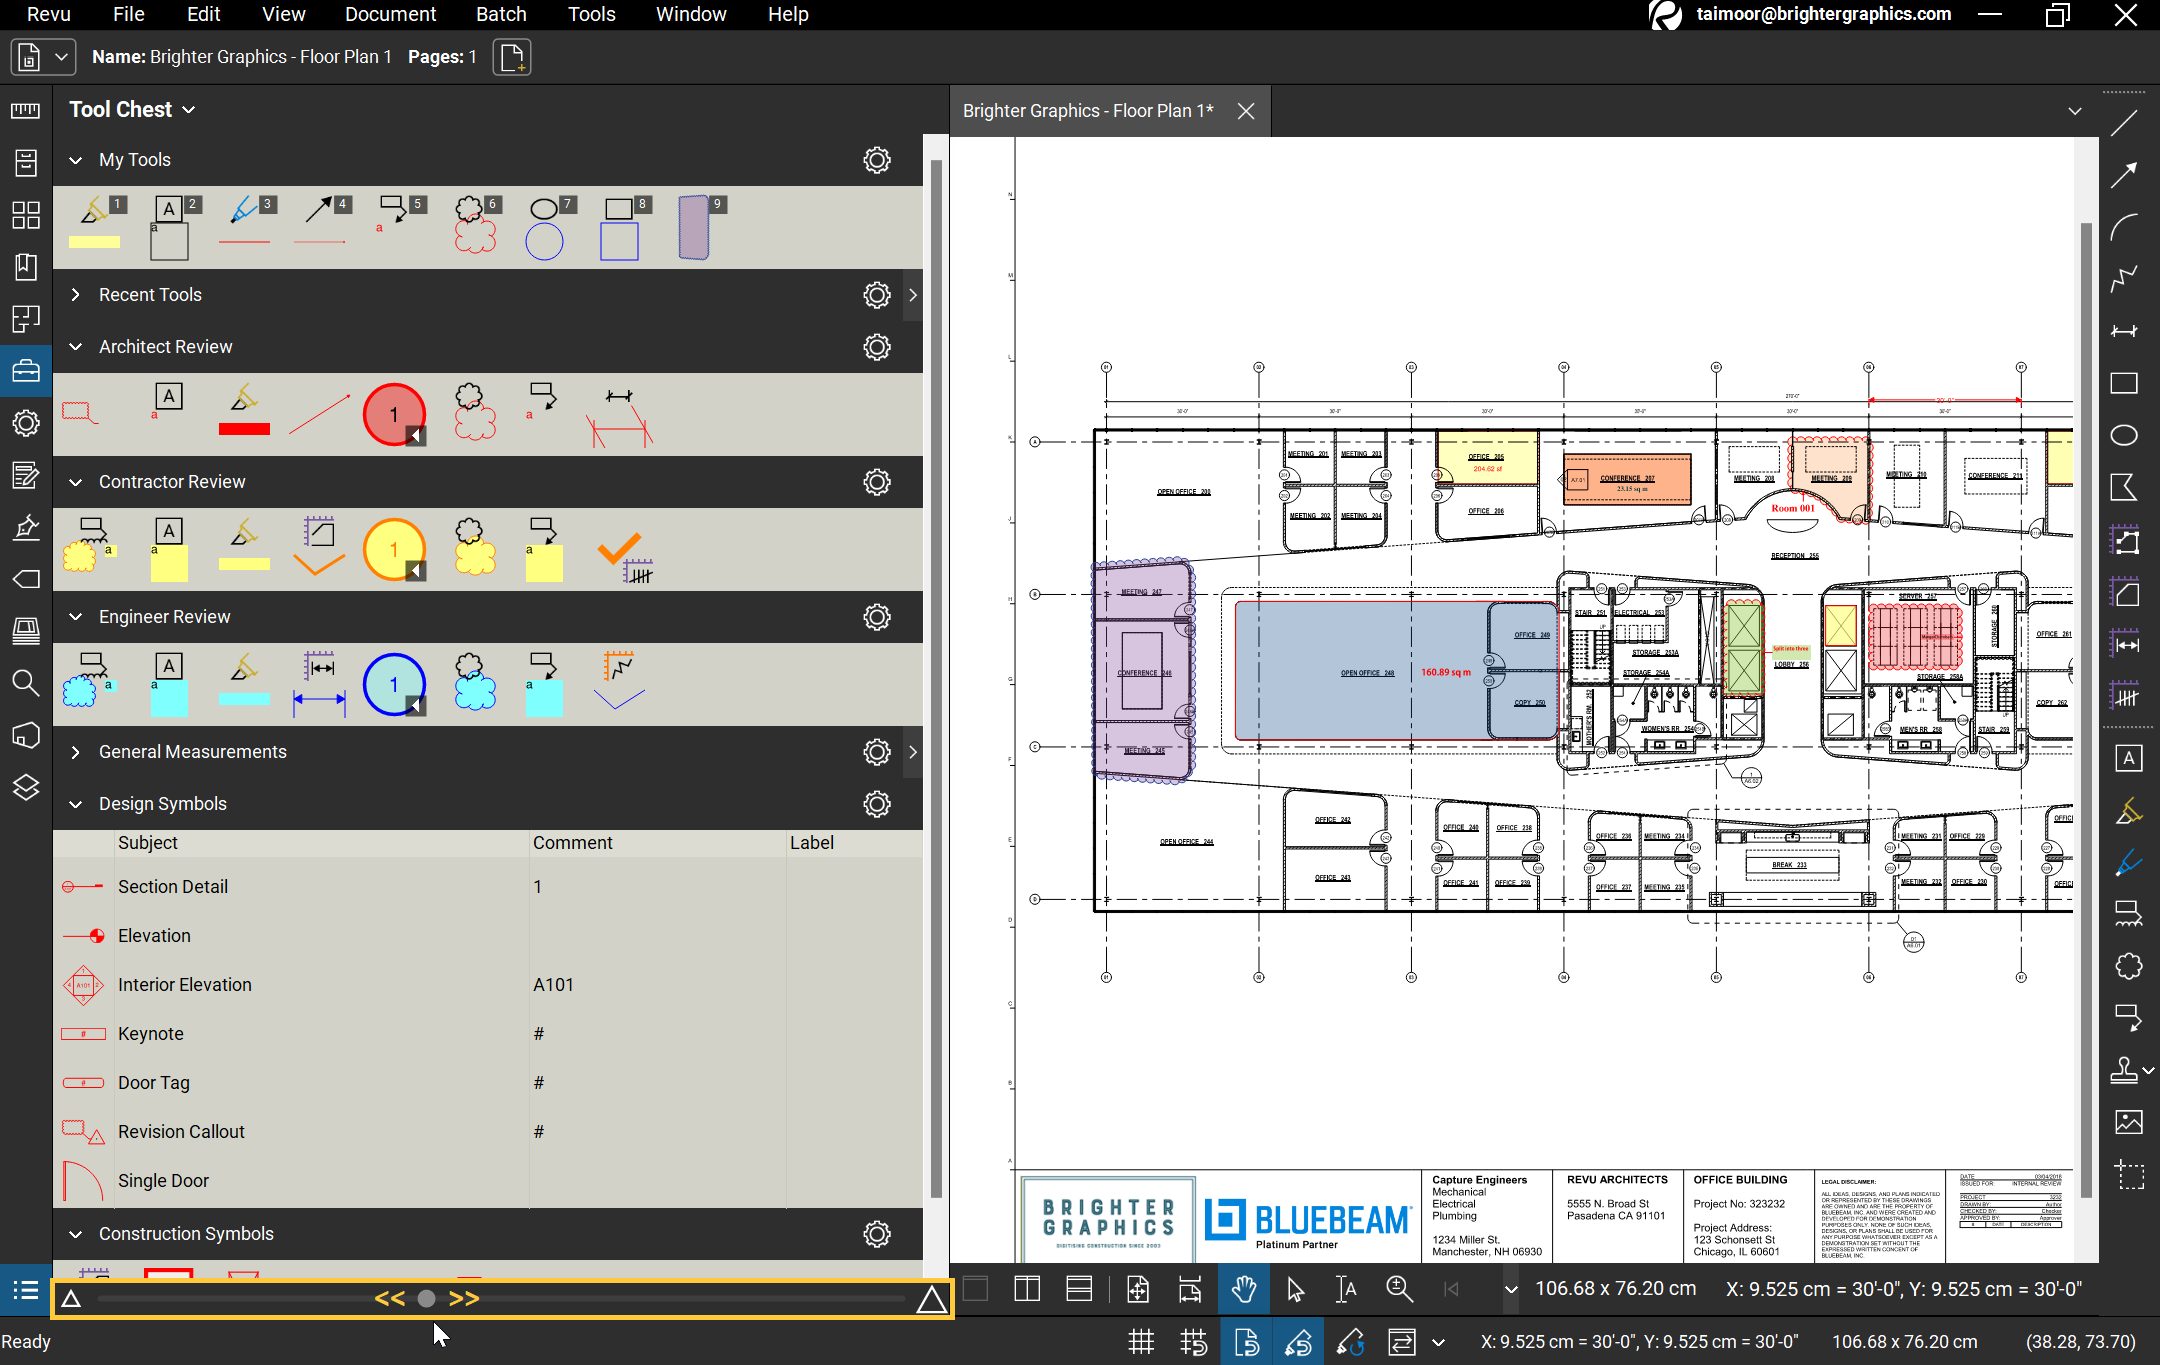Open the Tools menu
This screenshot has height=1365, width=2160.
pyautogui.click(x=591, y=14)
